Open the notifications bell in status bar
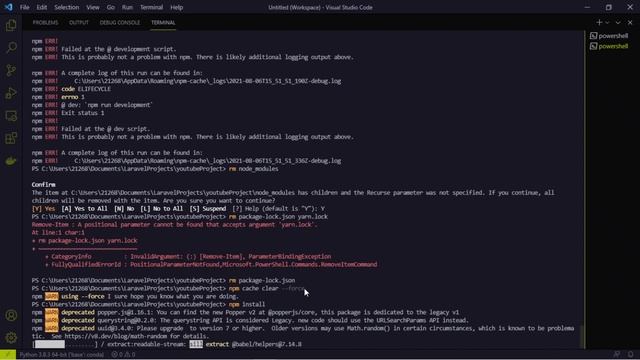The height and width of the screenshot is (360, 640). pos(631,355)
